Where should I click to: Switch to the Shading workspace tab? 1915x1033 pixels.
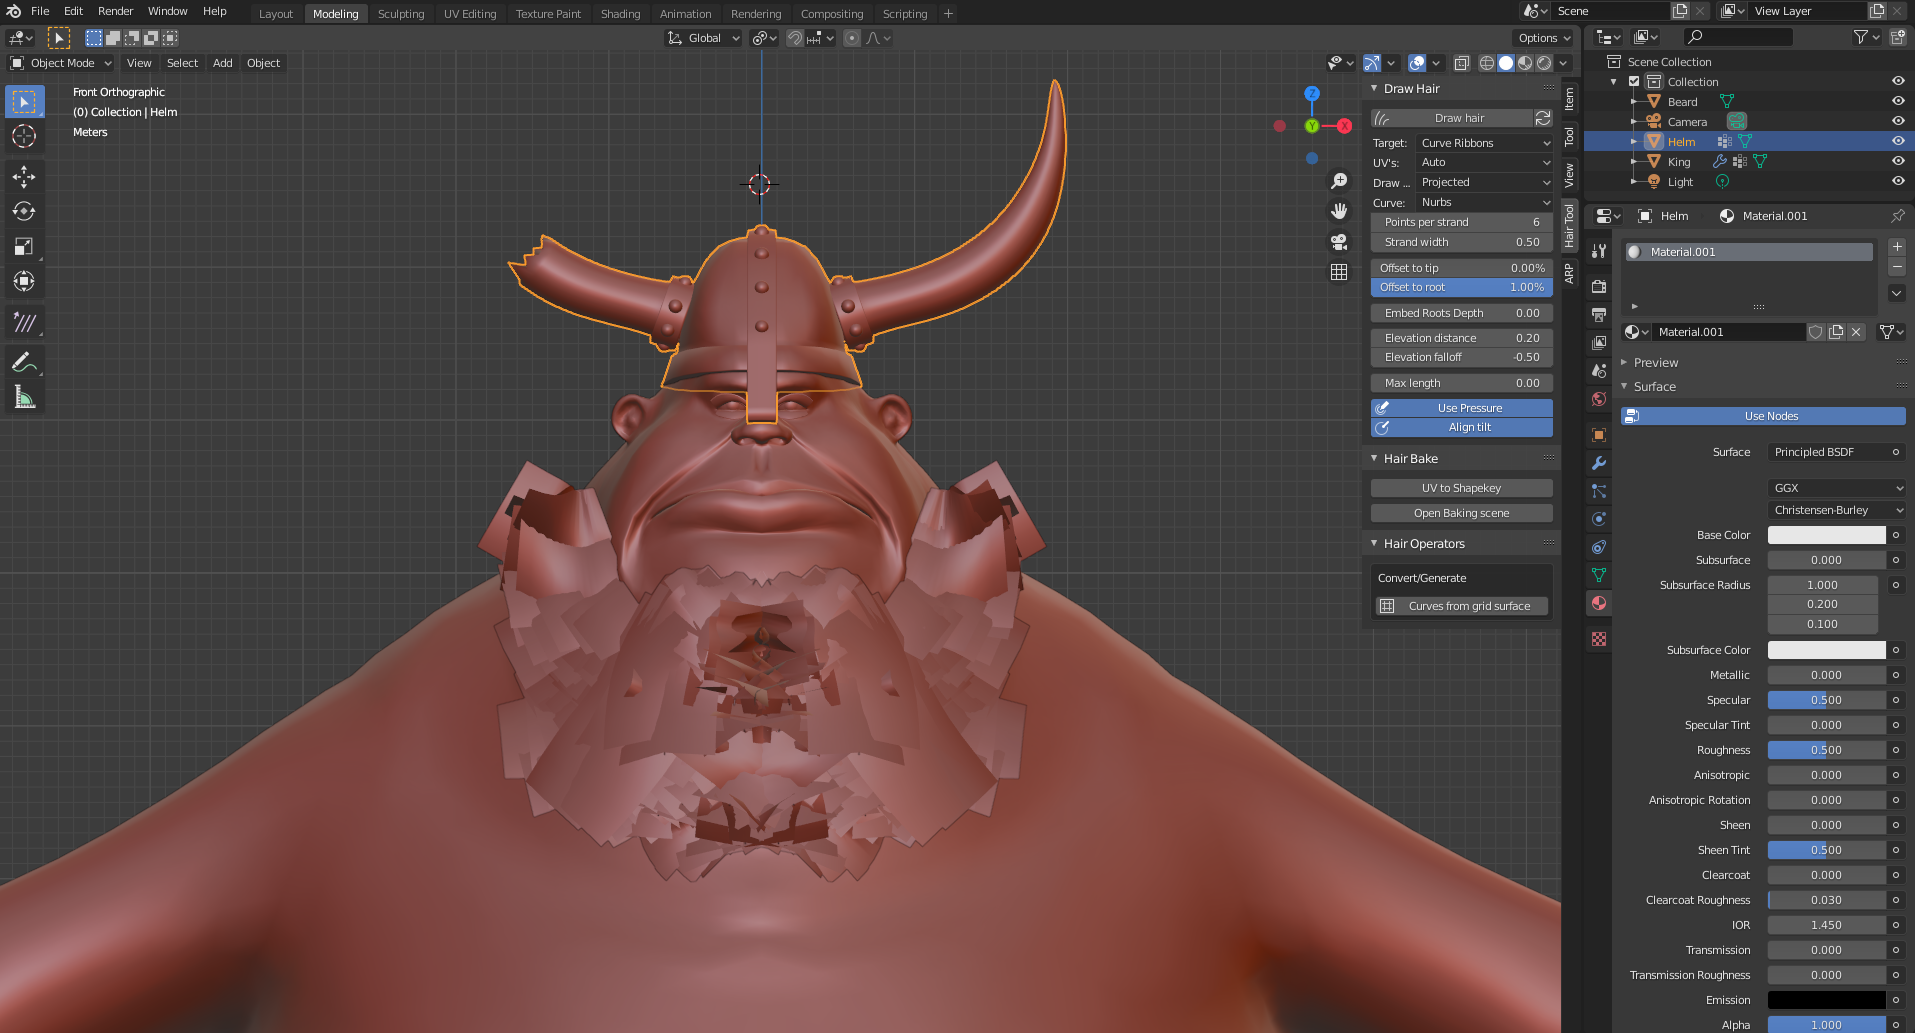pos(620,14)
